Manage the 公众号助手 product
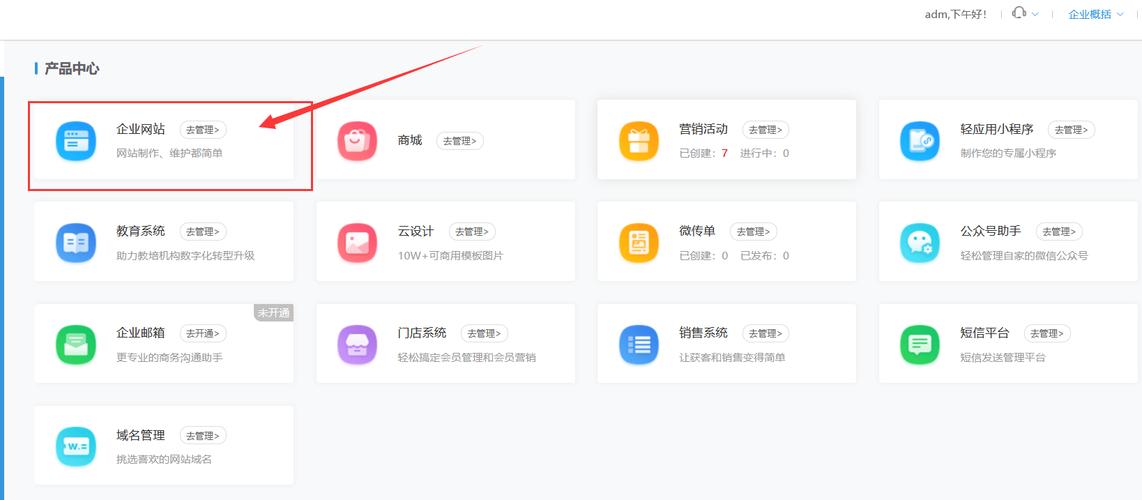Viewport: 1142px width, 500px height. (x=1059, y=232)
